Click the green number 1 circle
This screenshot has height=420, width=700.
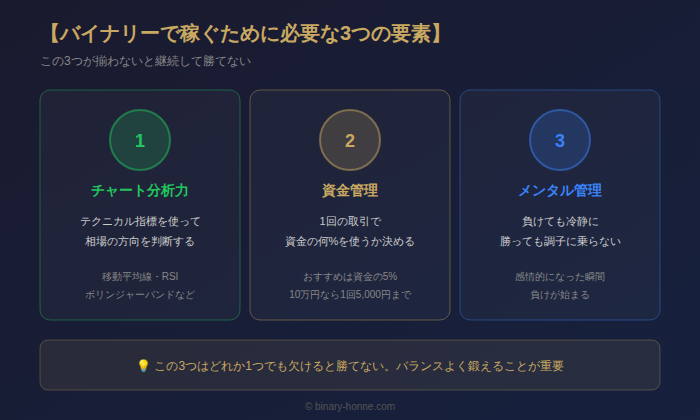[140, 140]
